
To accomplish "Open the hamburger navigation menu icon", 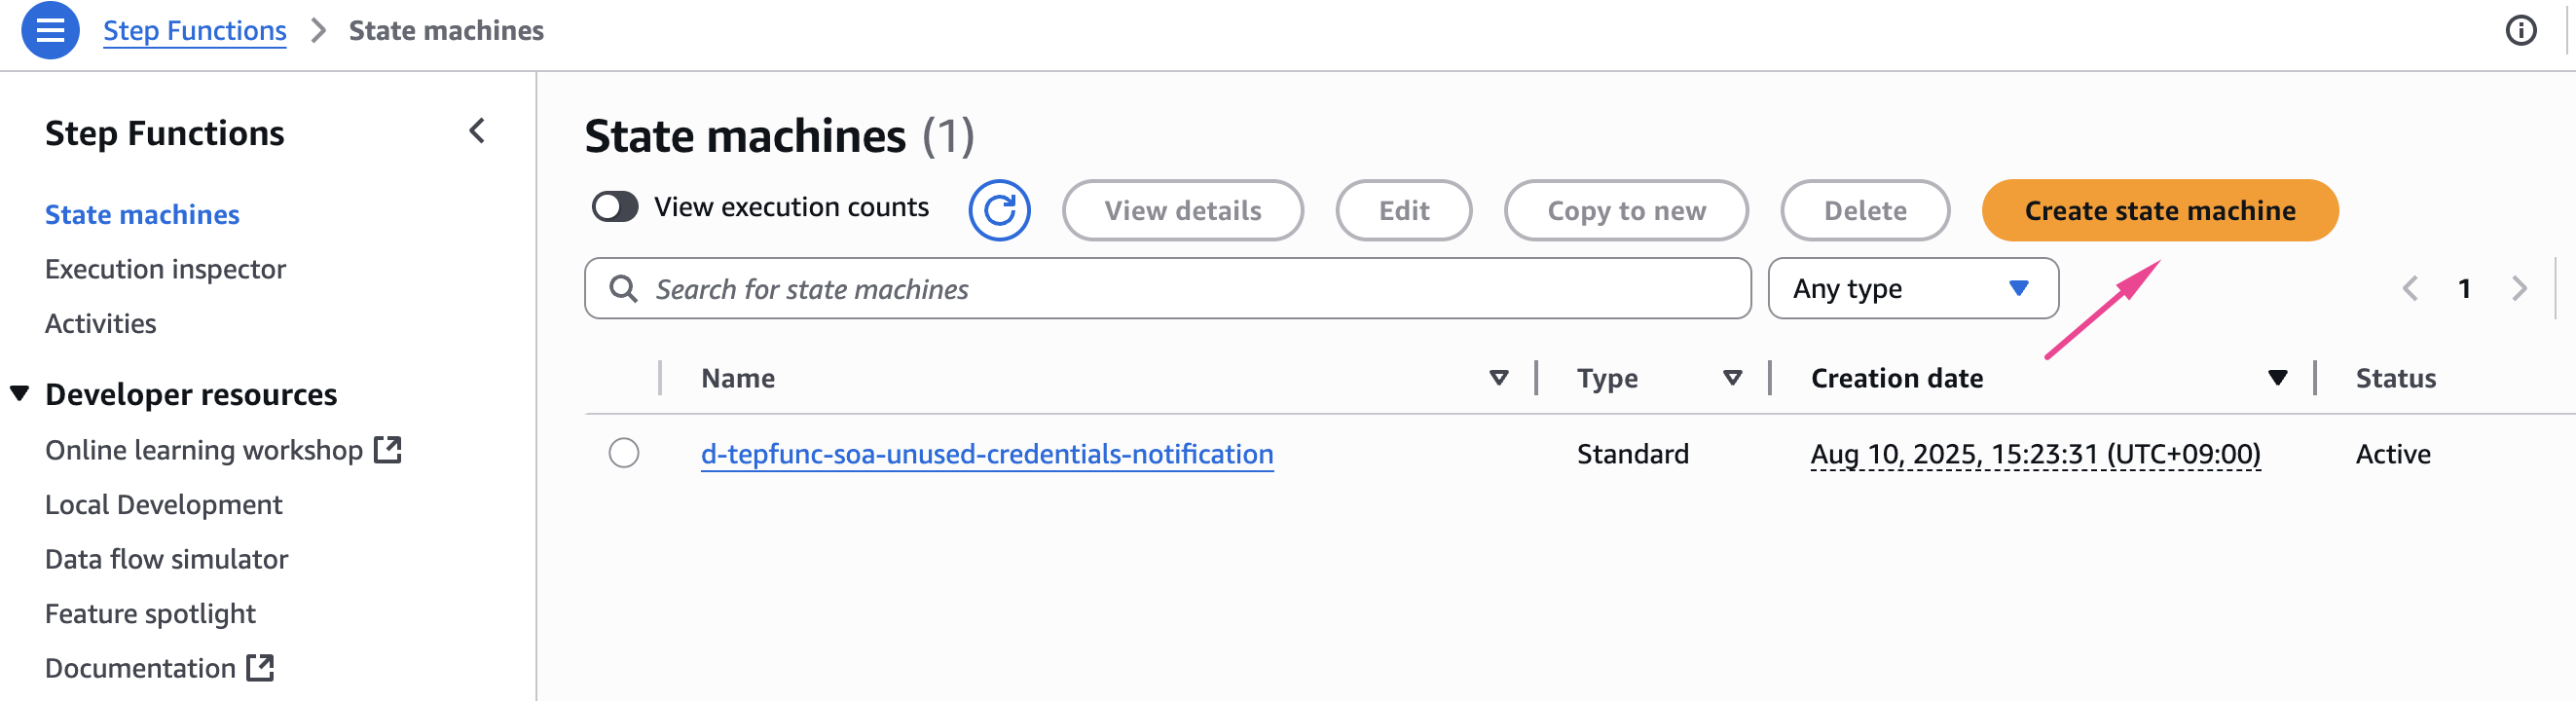I will 50,31.
